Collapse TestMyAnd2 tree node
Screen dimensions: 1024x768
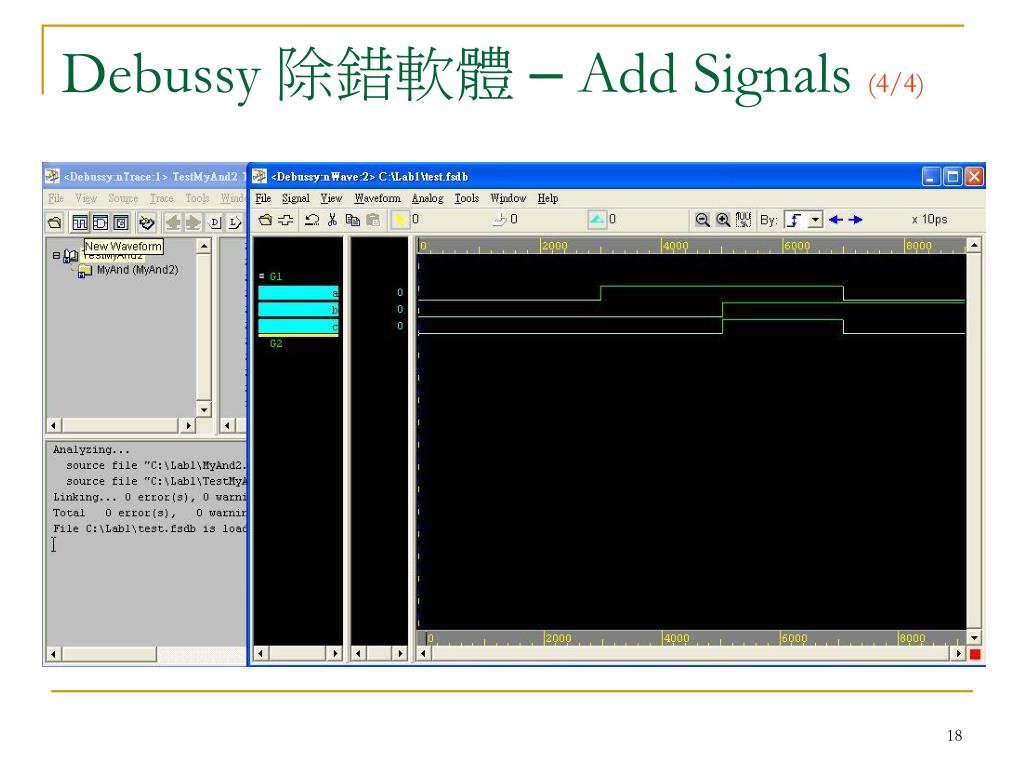56,255
